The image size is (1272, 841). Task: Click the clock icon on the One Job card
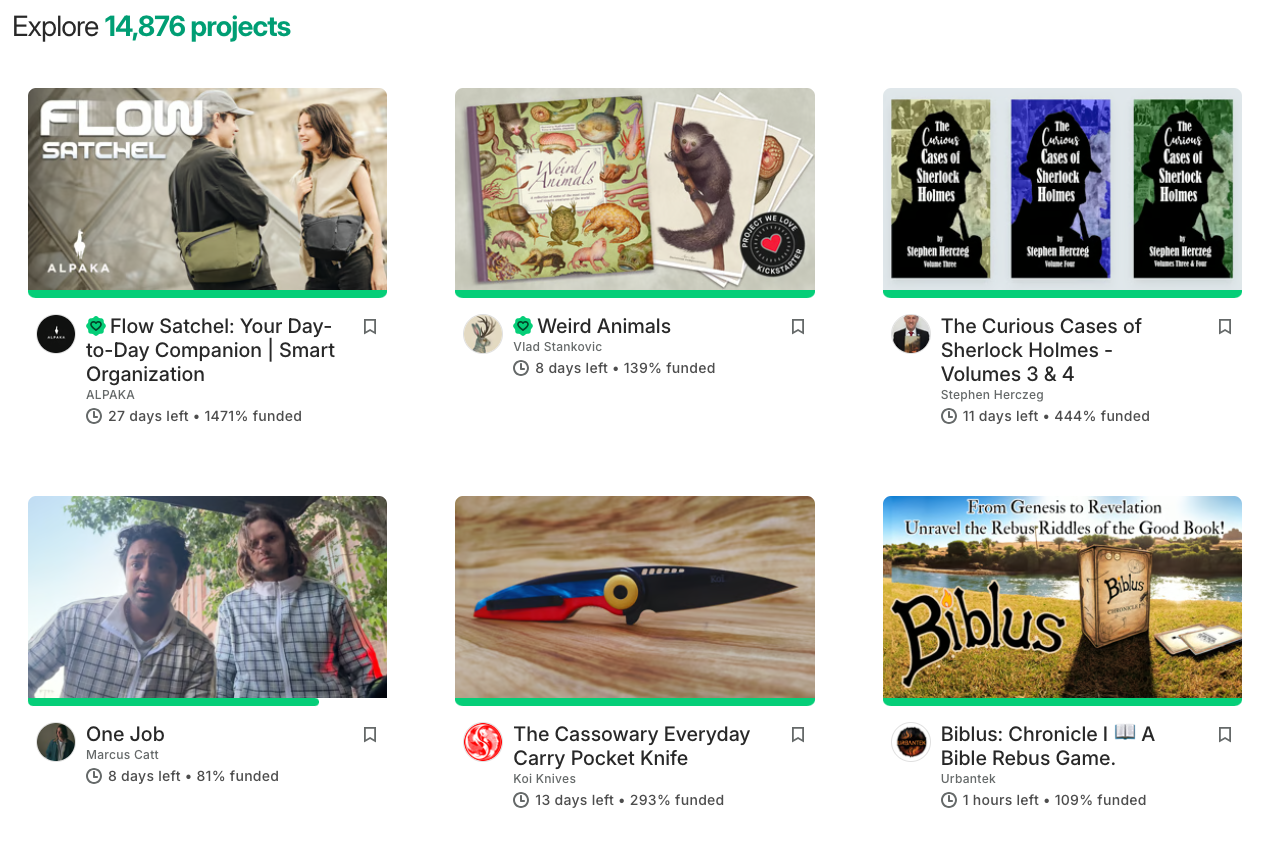tap(92, 775)
